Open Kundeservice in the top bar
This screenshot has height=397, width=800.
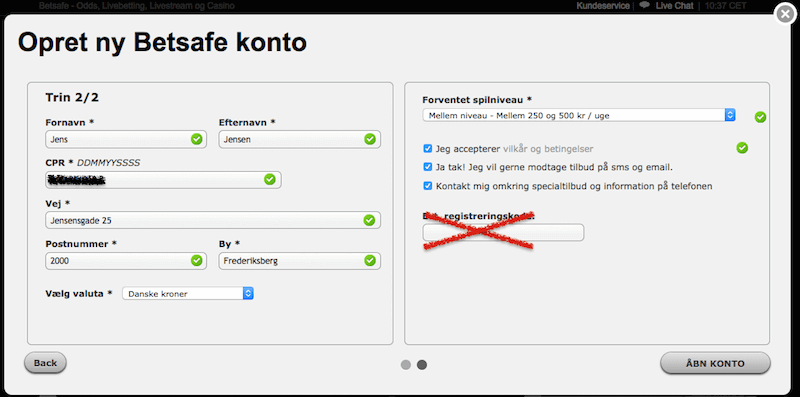603,6
